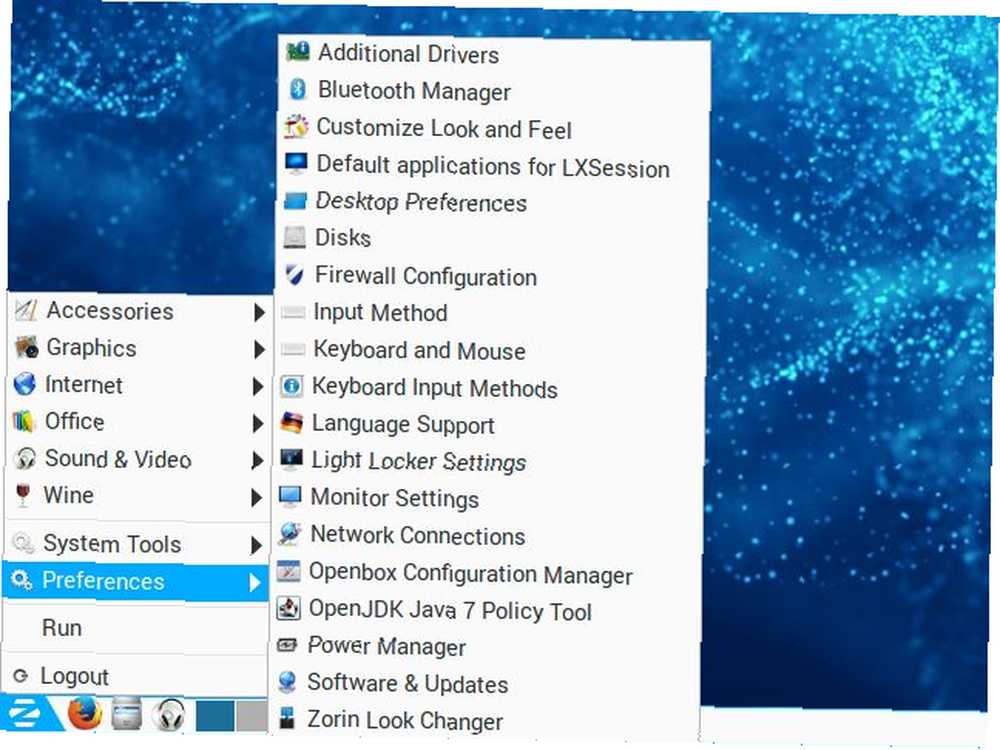Open the Office menu category
Screen dimensions: 1000x750
[x=139, y=422]
